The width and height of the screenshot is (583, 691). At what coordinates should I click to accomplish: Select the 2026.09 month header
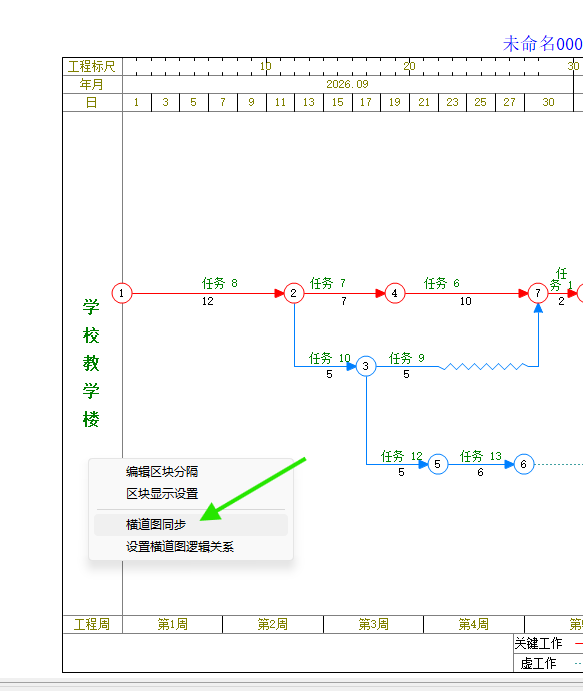point(347,84)
